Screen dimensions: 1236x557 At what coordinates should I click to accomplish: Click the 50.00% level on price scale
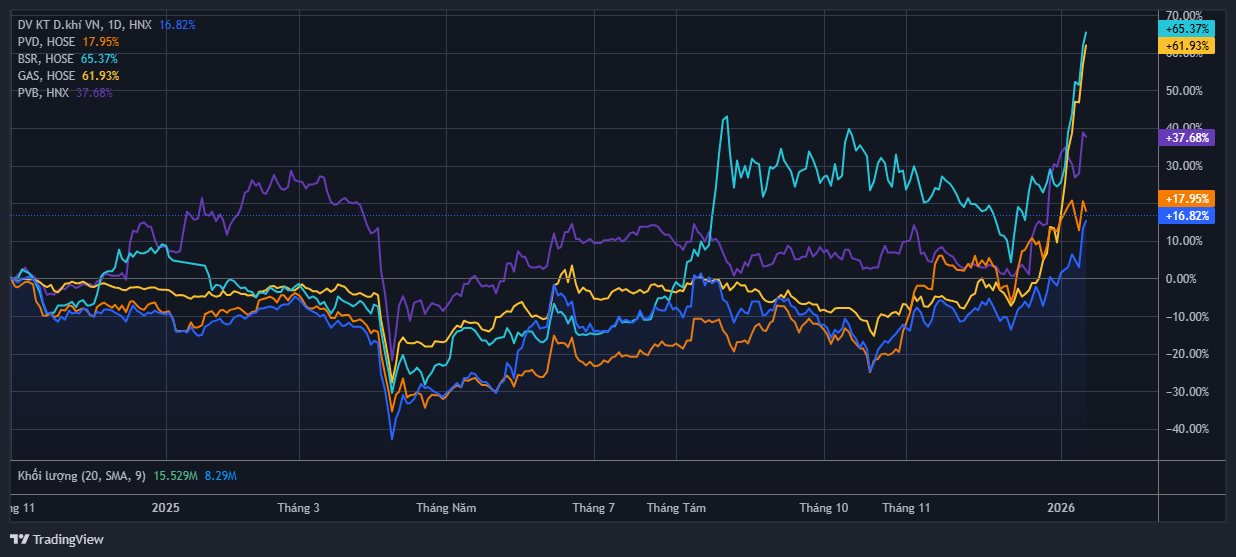(x=1184, y=91)
